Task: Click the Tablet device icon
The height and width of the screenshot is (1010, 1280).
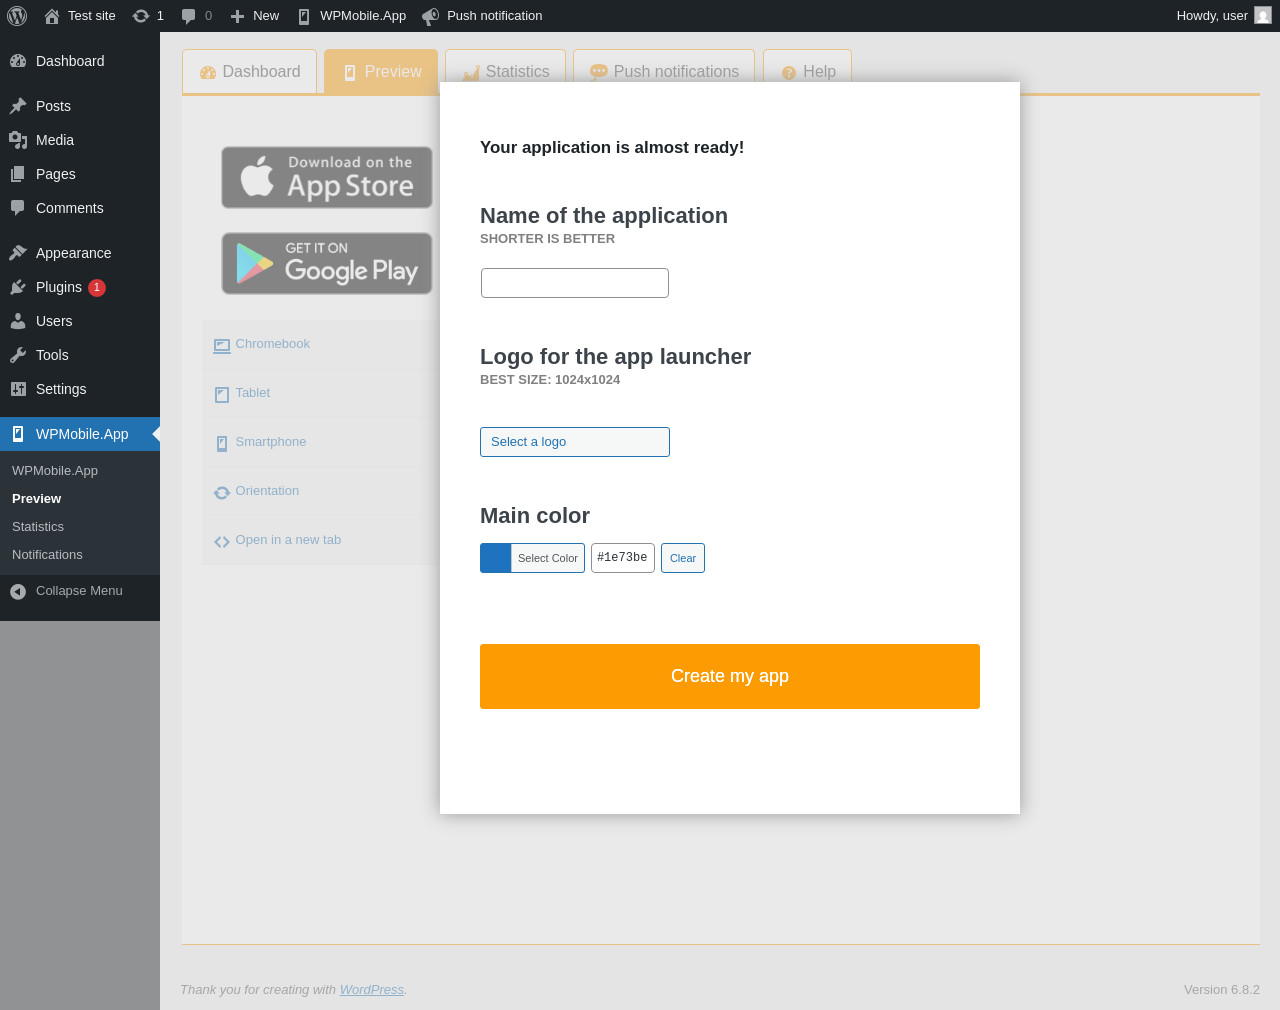Action: [x=222, y=395]
